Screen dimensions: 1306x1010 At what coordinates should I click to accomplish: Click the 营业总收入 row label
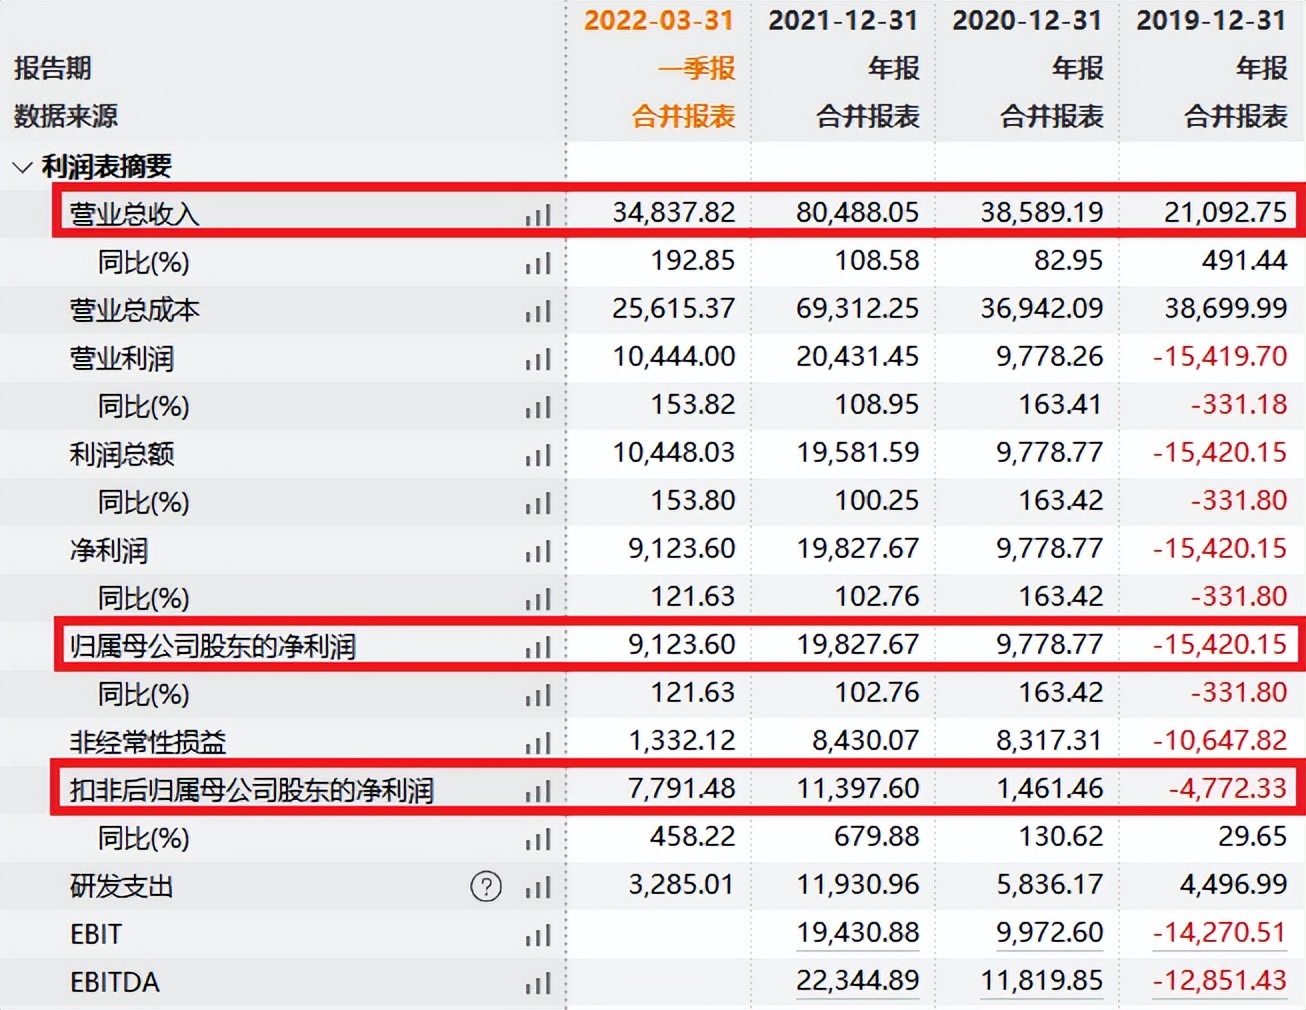134,214
